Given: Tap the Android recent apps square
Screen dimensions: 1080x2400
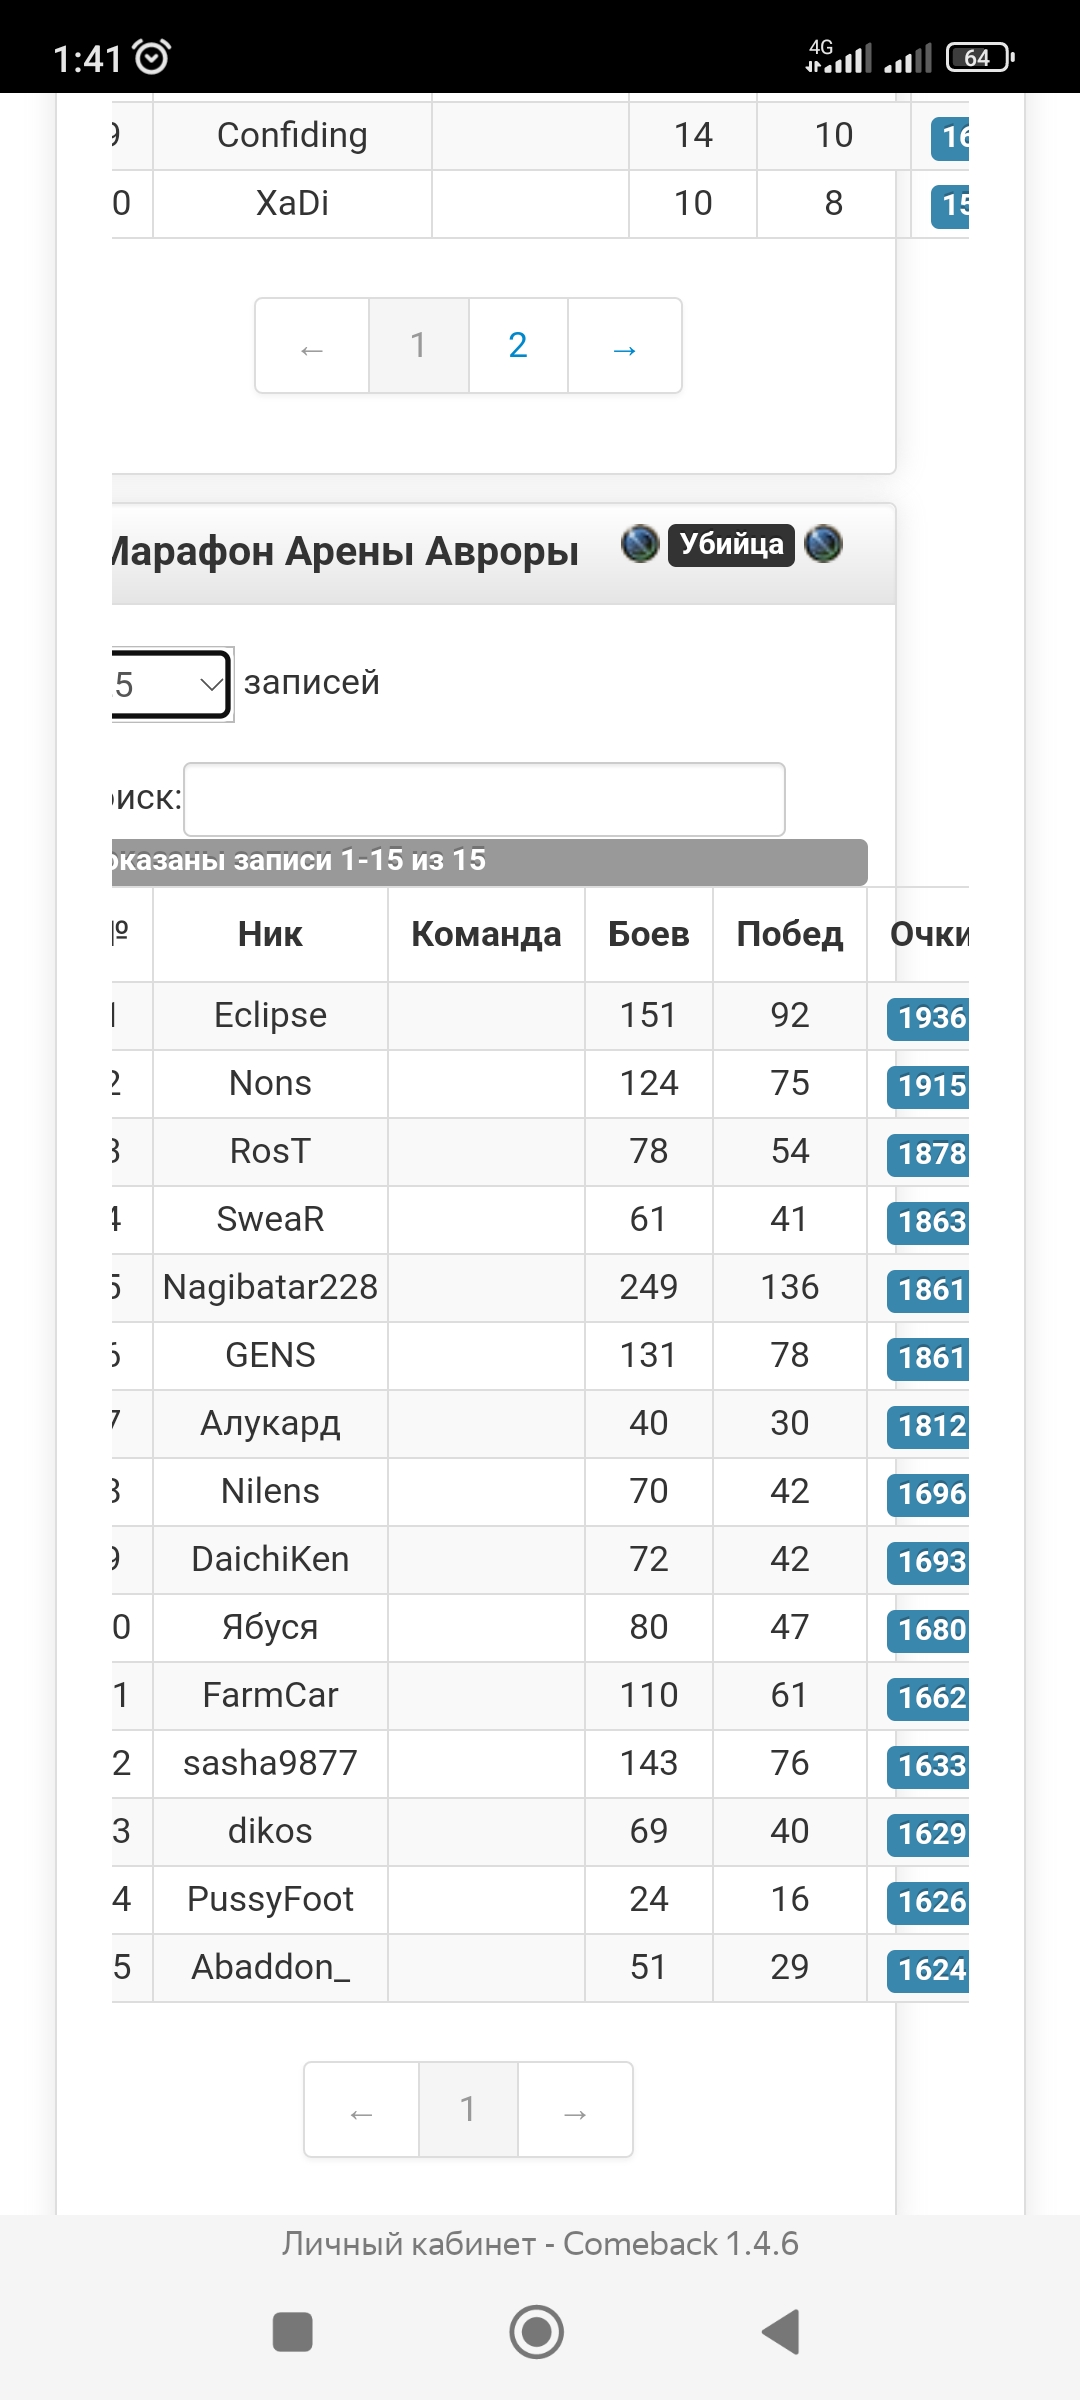Looking at the screenshot, I should 293,2332.
